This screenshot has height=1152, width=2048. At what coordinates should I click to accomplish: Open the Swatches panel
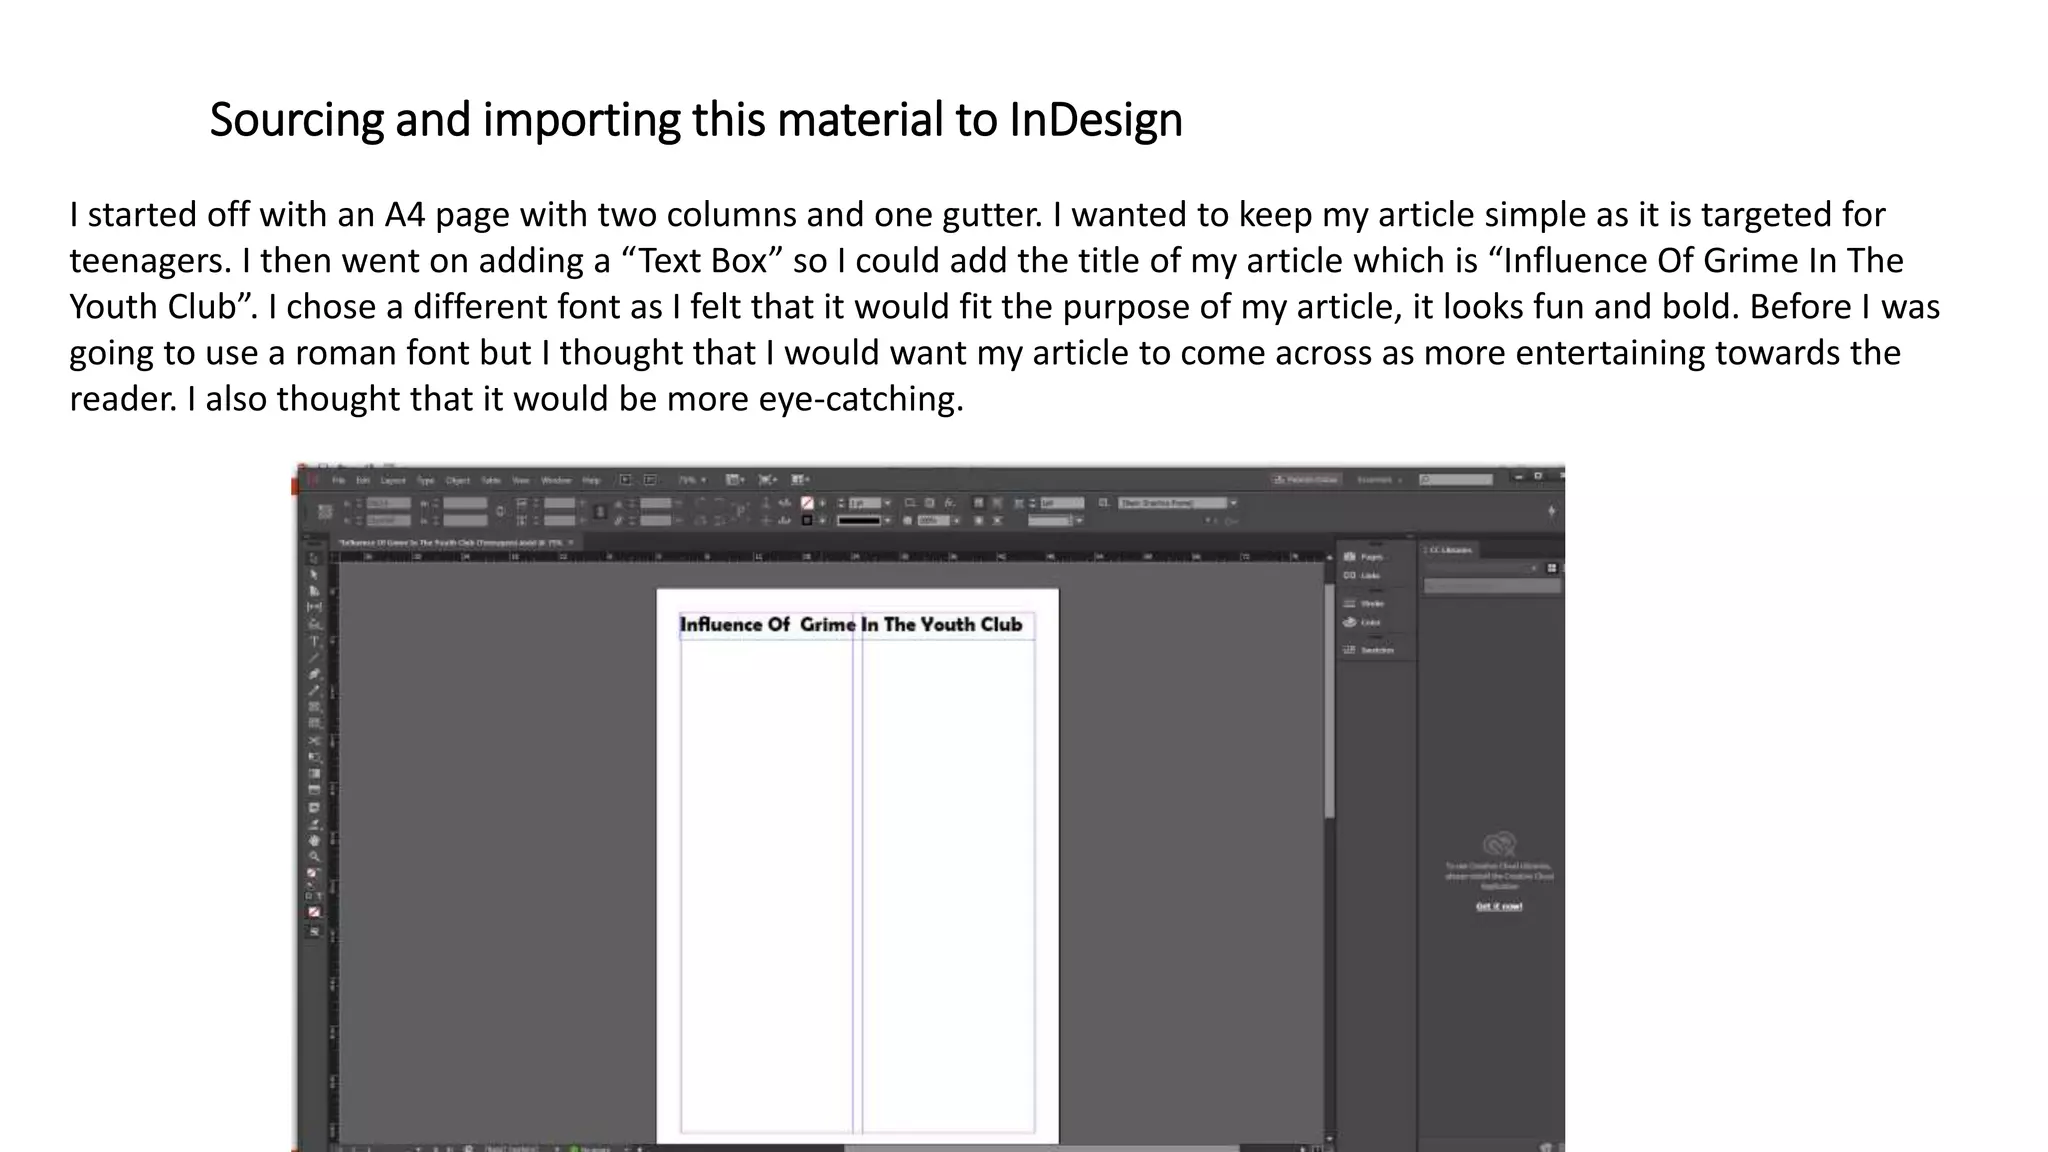[x=1368, y=650]
